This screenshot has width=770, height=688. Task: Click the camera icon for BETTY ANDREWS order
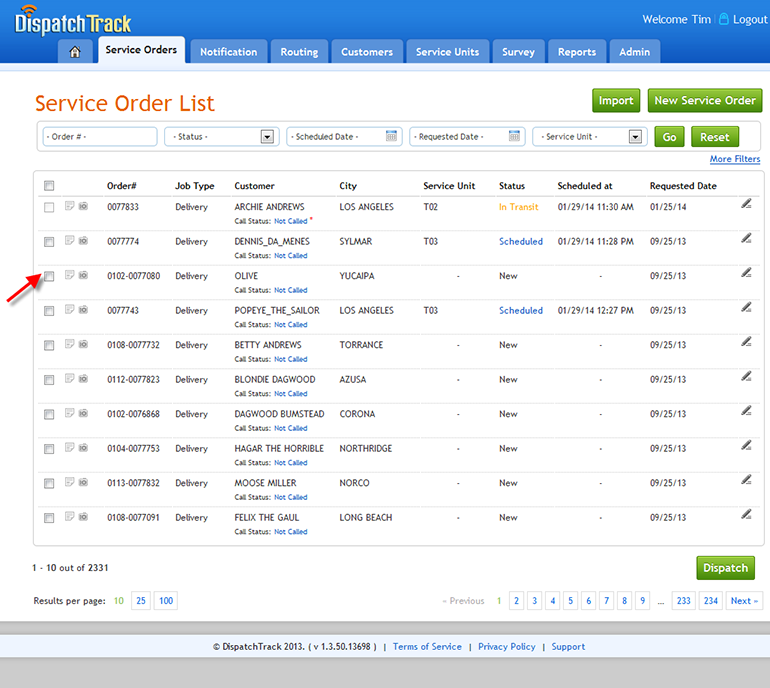pos(83,345)
